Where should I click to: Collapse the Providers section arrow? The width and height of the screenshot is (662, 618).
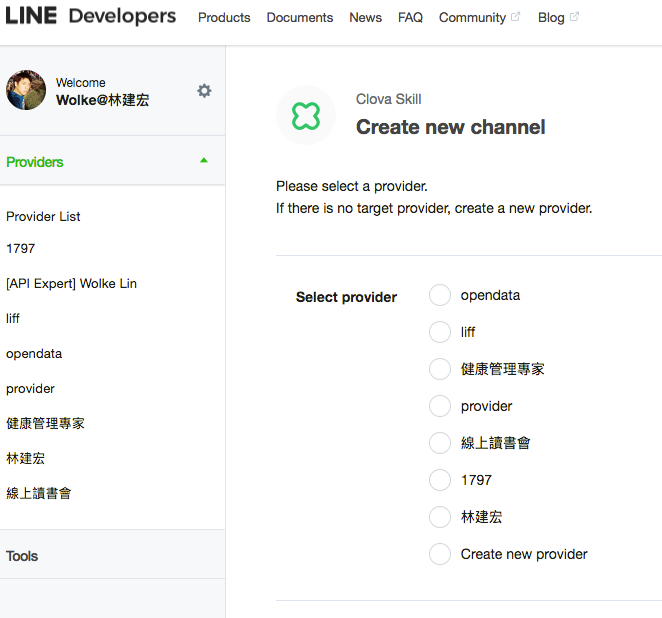click(x=204, y=160)
